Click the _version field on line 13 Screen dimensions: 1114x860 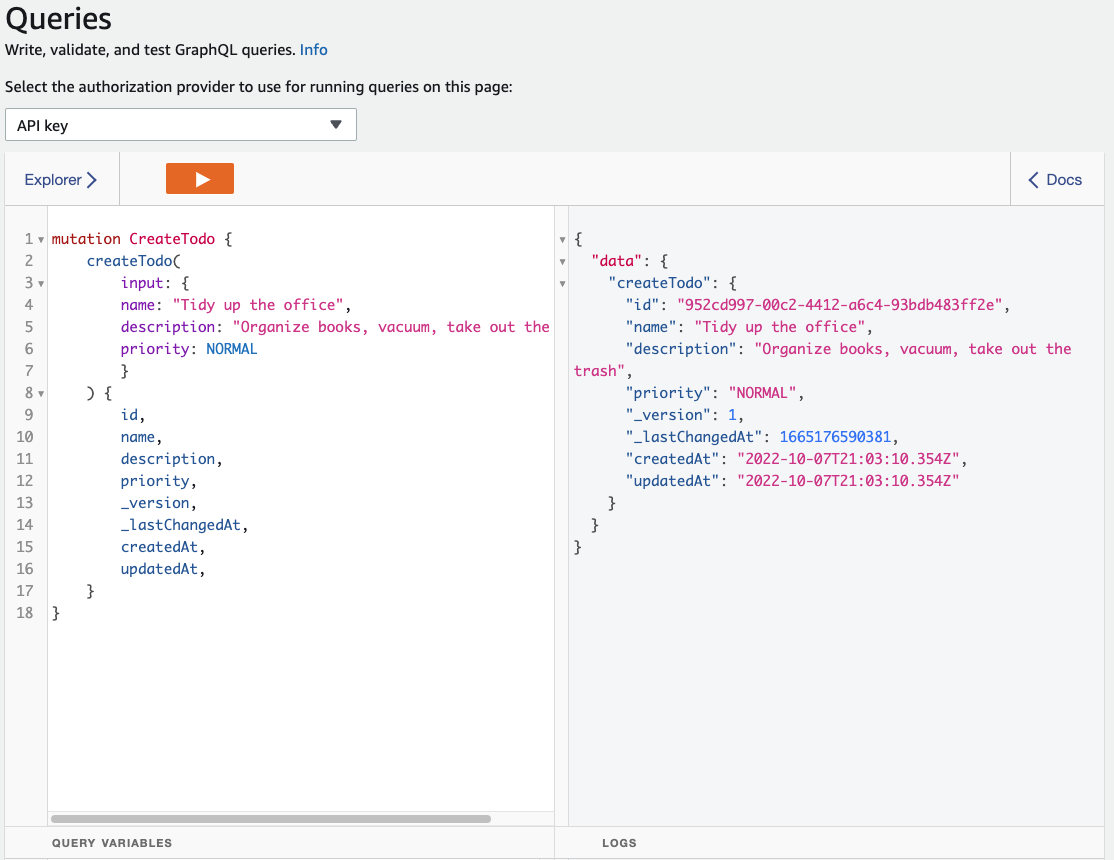(x=155, y=503)
